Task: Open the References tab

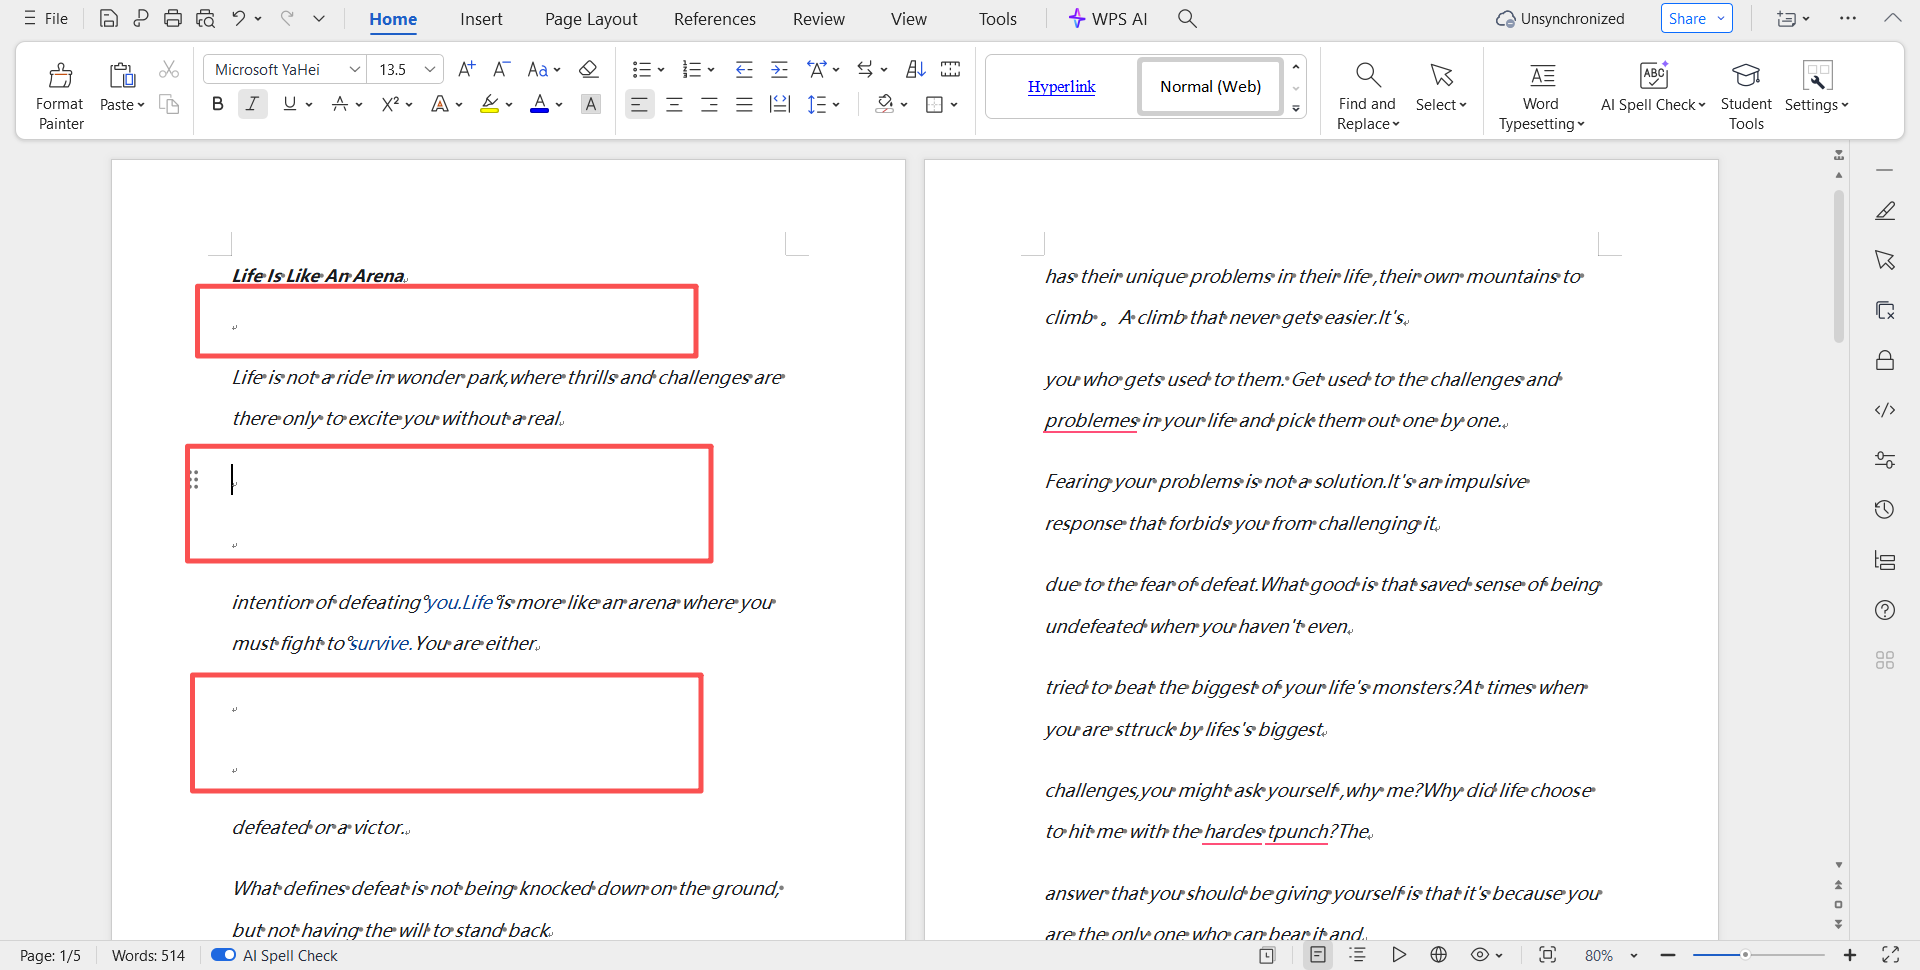Action: 714,19
